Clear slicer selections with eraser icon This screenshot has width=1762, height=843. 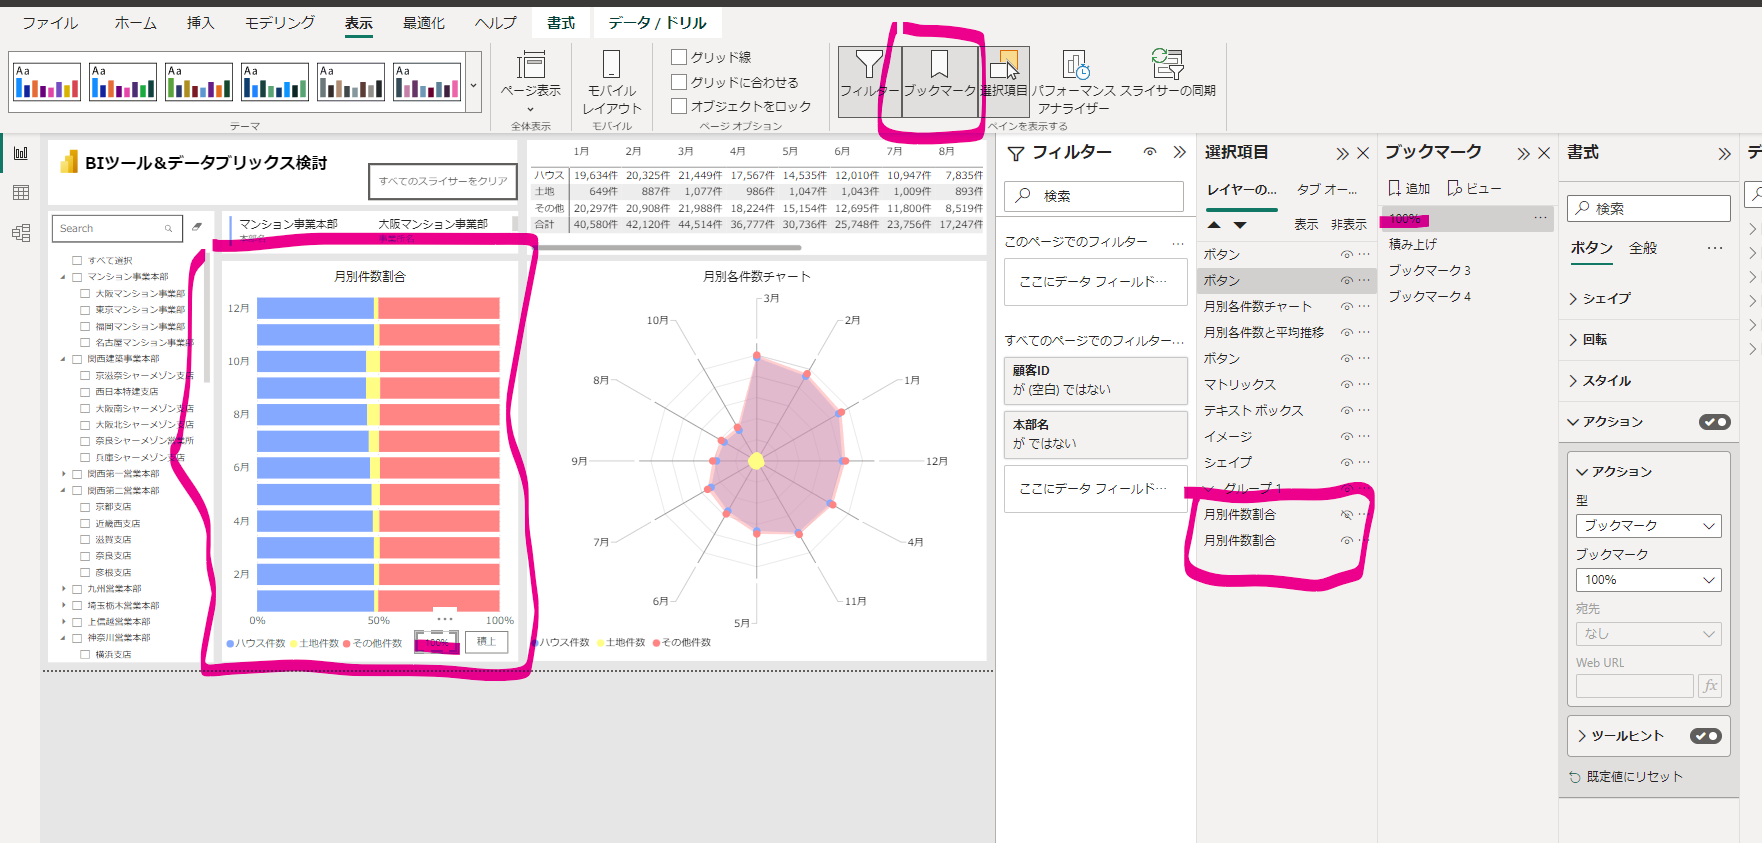[197, 227]
